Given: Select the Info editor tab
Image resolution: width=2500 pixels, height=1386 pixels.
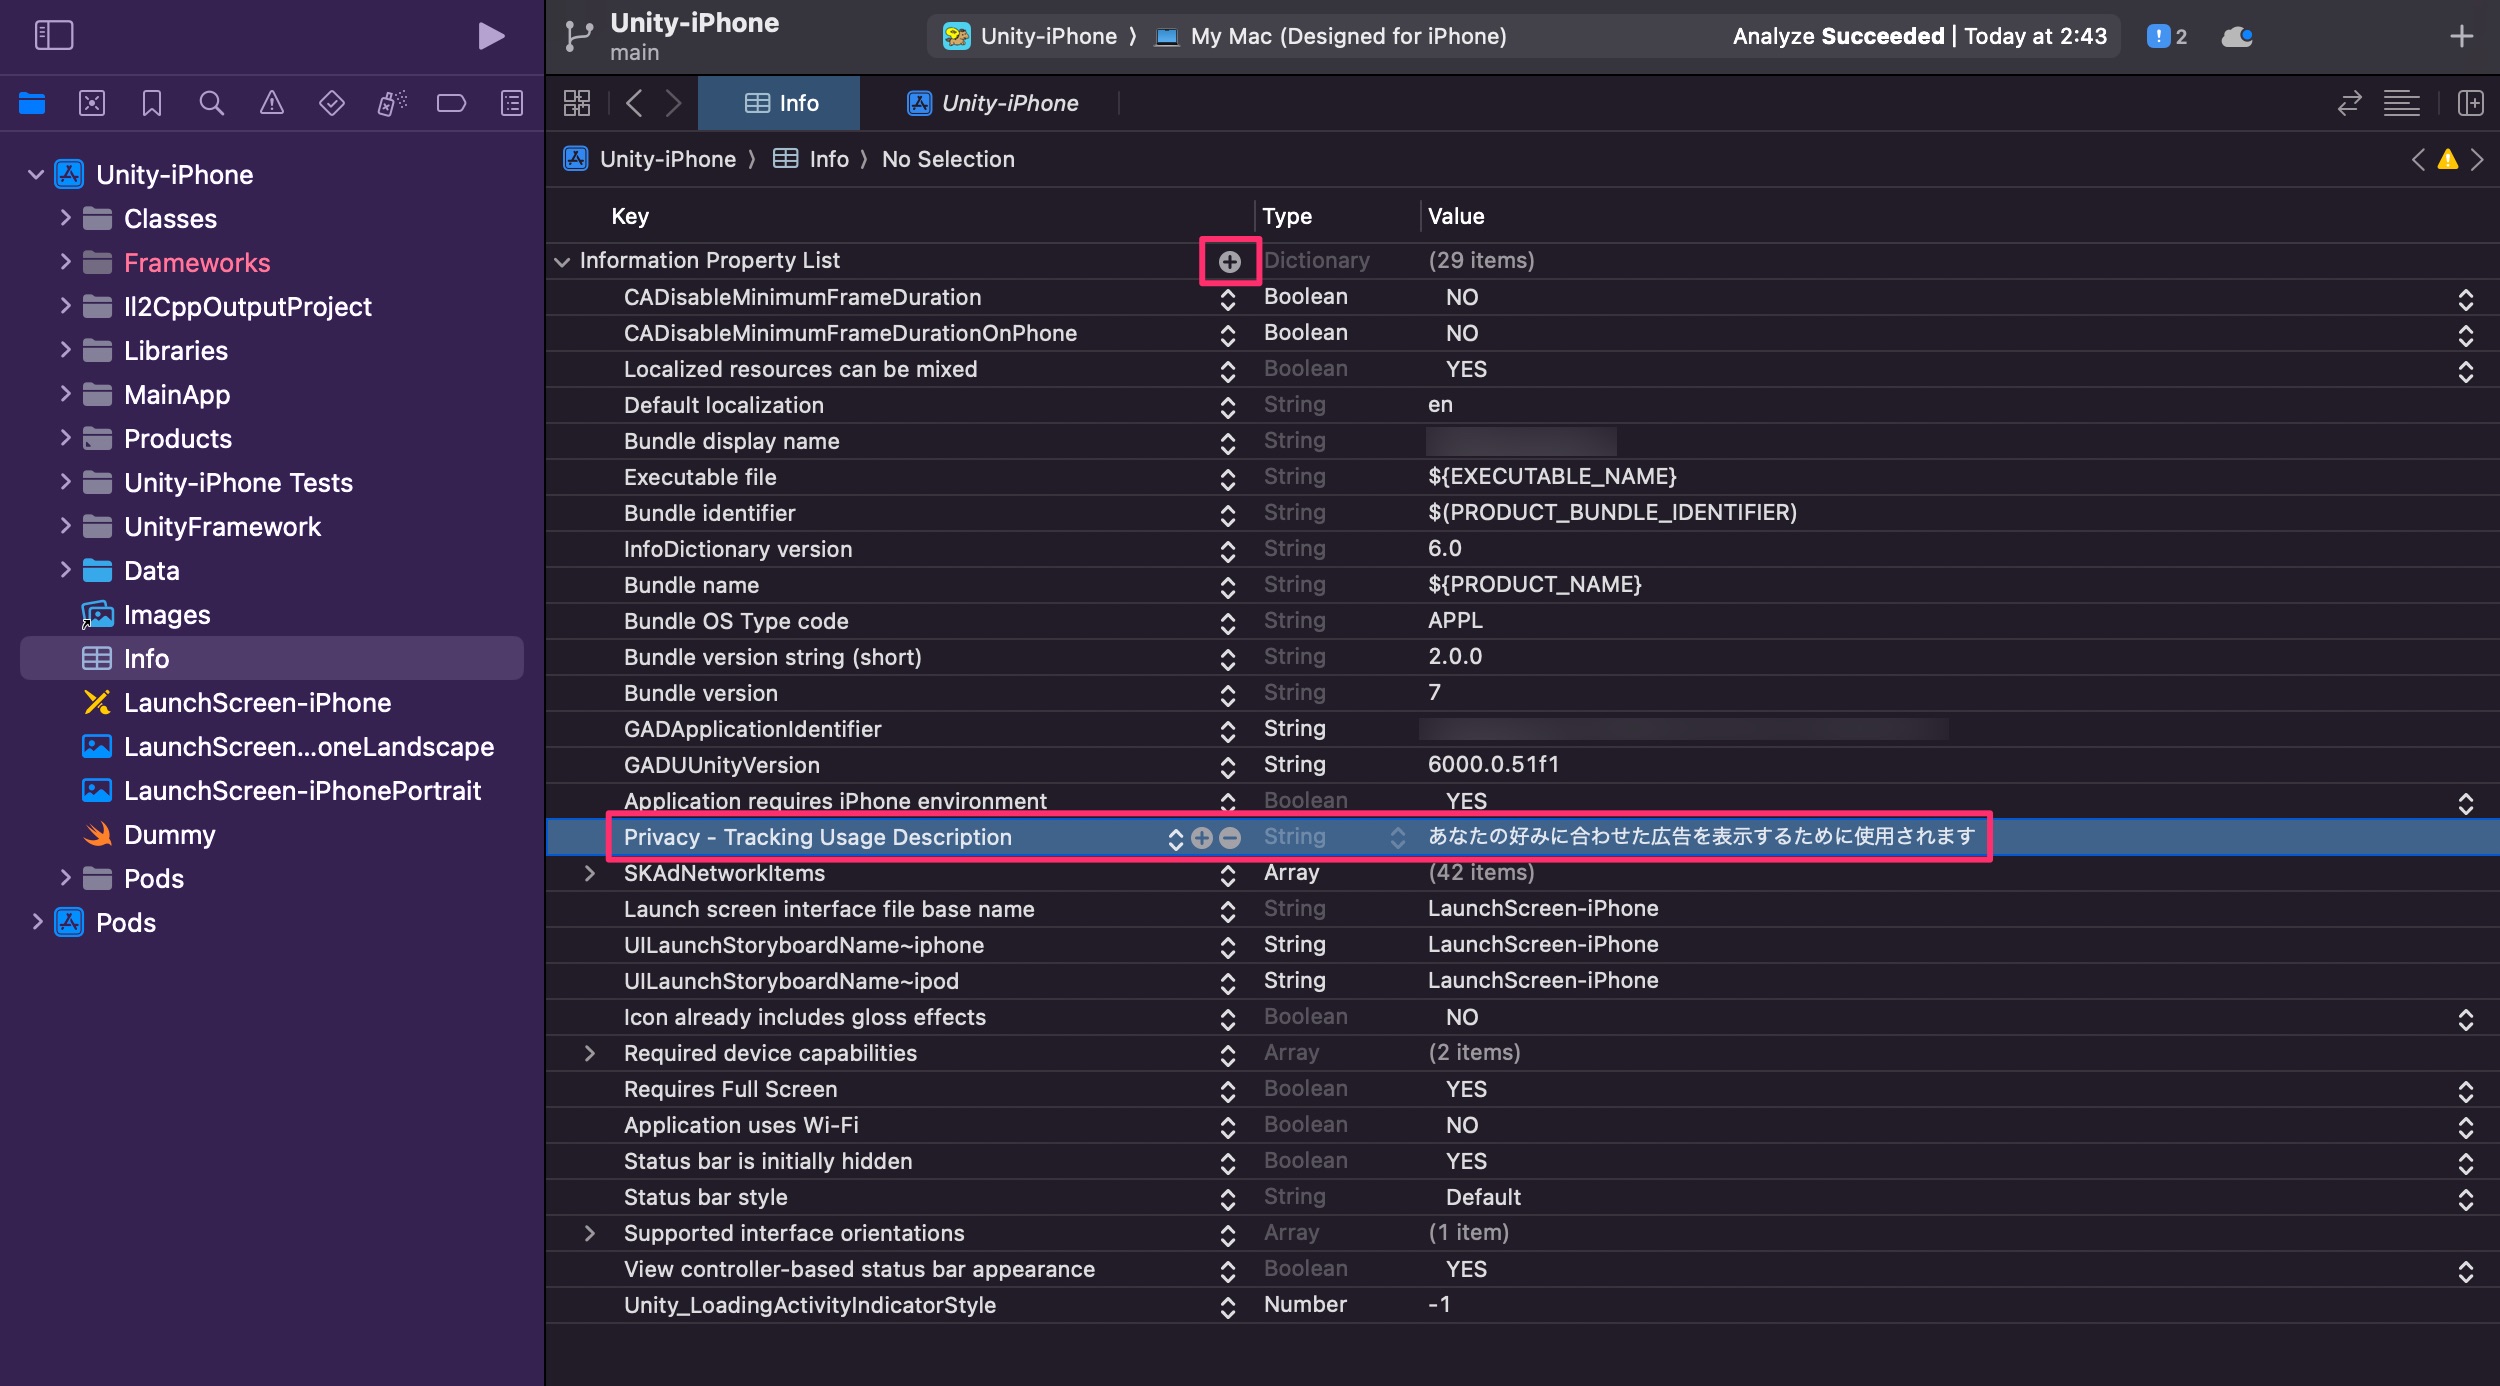Looking at the screenshot, I should (779, 103).
